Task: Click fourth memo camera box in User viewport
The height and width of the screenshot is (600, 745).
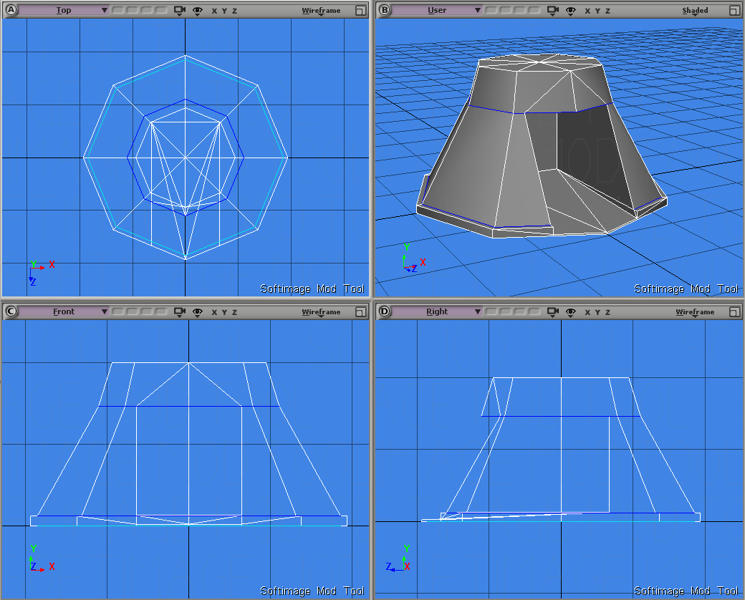Action: tap(535, 10)
